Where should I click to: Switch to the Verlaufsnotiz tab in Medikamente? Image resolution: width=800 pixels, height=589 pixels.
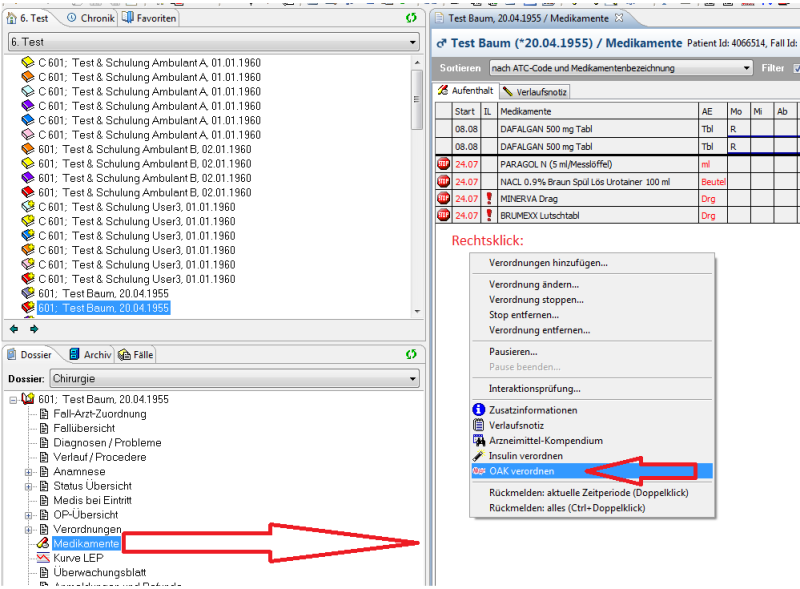[x=535, y=92]
